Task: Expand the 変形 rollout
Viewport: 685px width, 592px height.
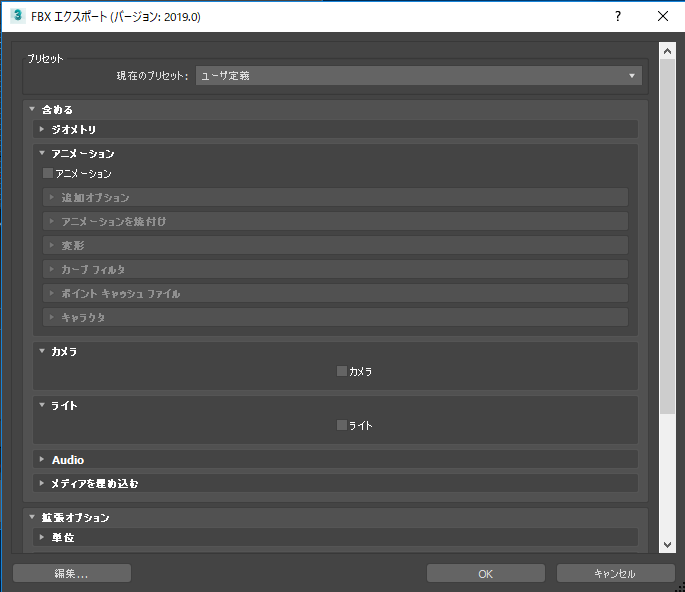Action: (336, 246)
